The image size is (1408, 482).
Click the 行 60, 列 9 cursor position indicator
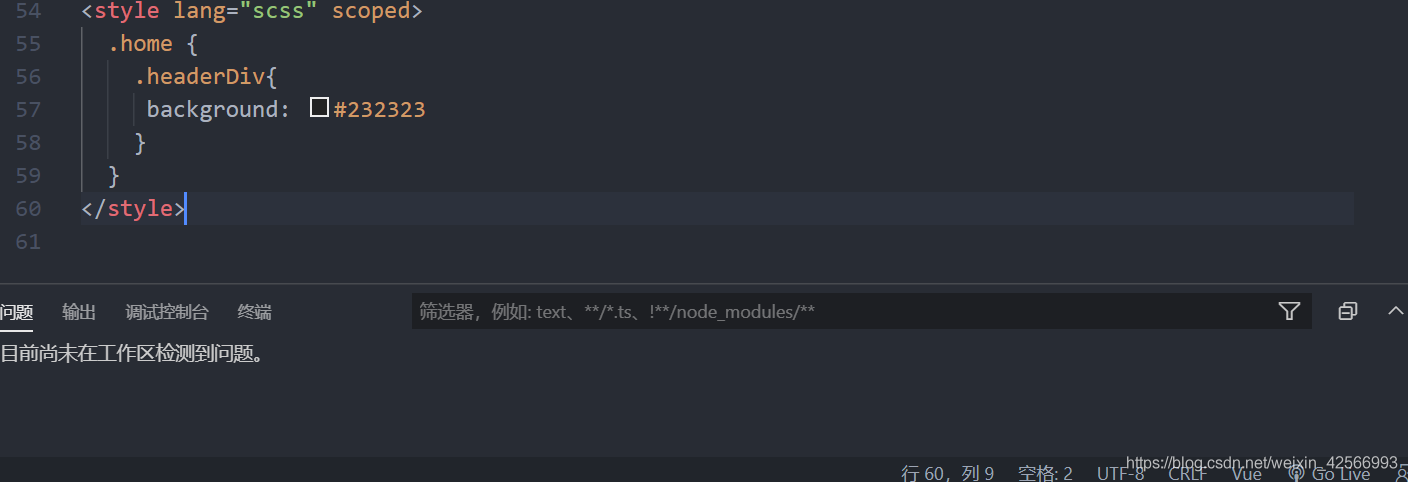(947, 473)
